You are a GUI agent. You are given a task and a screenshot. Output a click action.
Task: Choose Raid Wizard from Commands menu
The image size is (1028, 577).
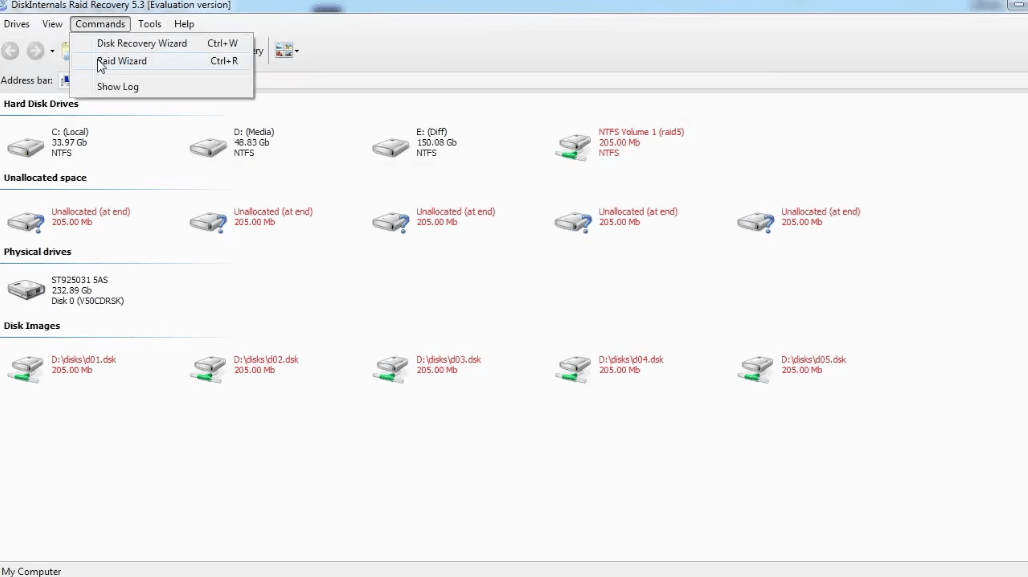point(122,61)
